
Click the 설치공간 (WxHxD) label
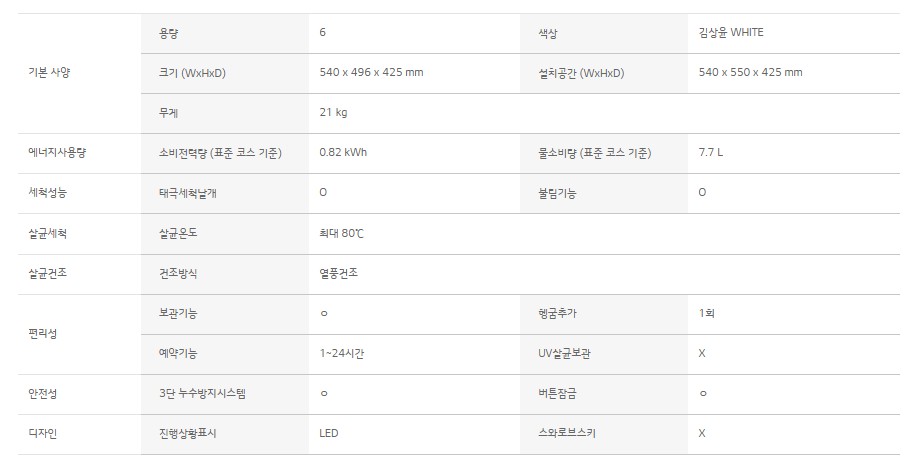(581, 73)
